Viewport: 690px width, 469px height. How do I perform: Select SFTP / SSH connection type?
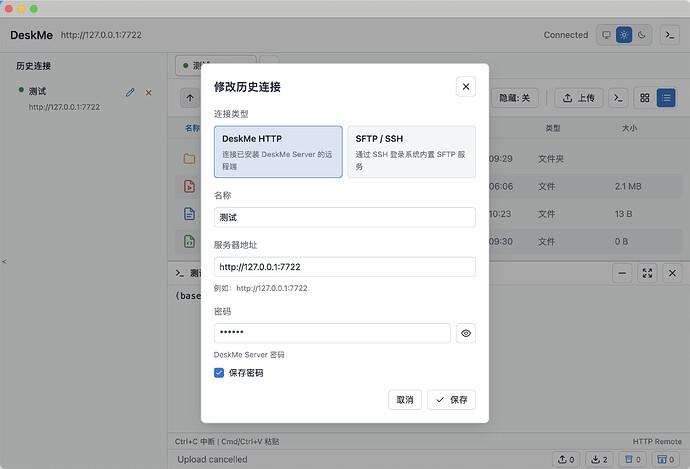tap(411, 152)
